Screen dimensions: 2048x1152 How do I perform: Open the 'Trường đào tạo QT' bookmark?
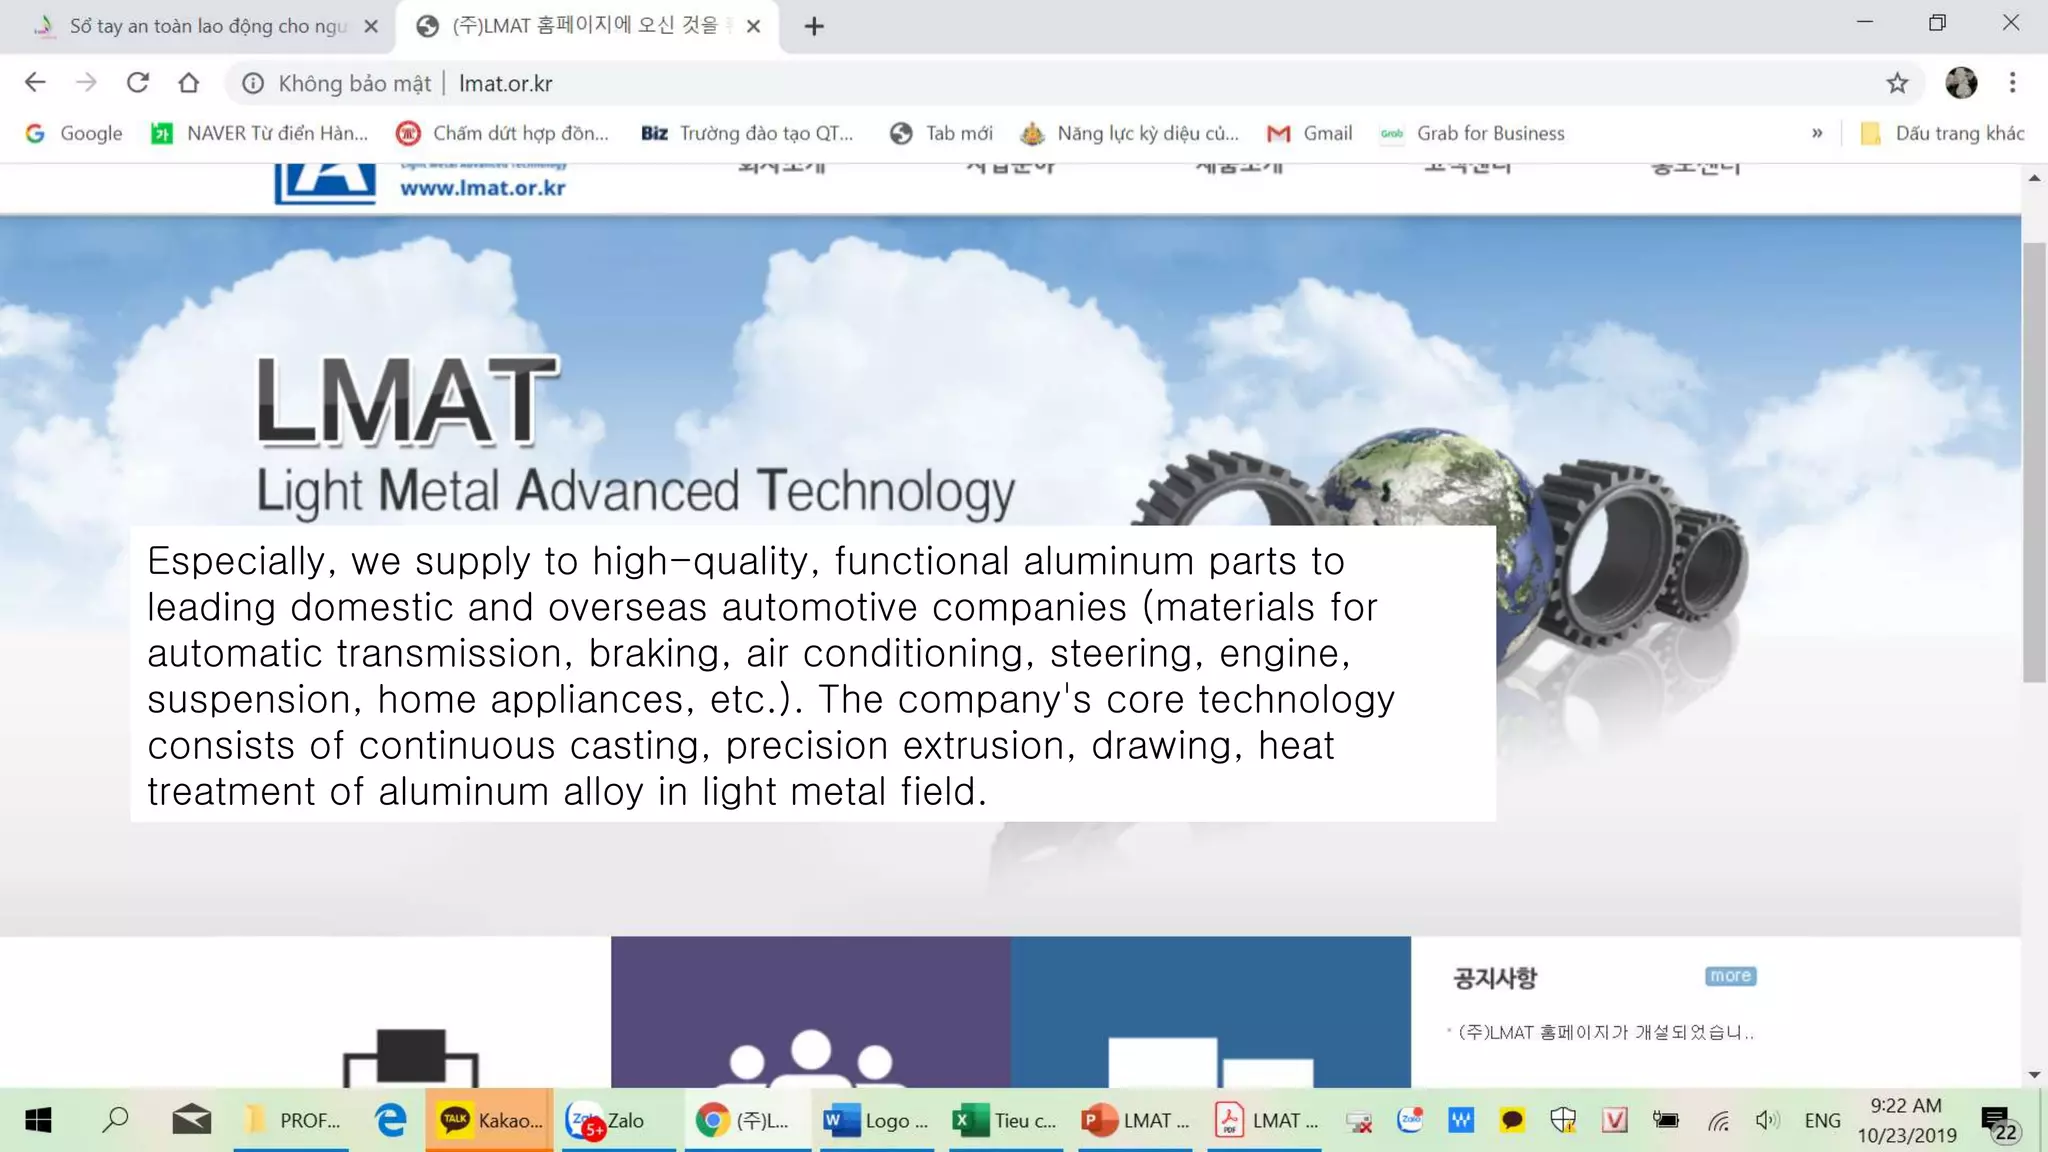tap(747, 133)
